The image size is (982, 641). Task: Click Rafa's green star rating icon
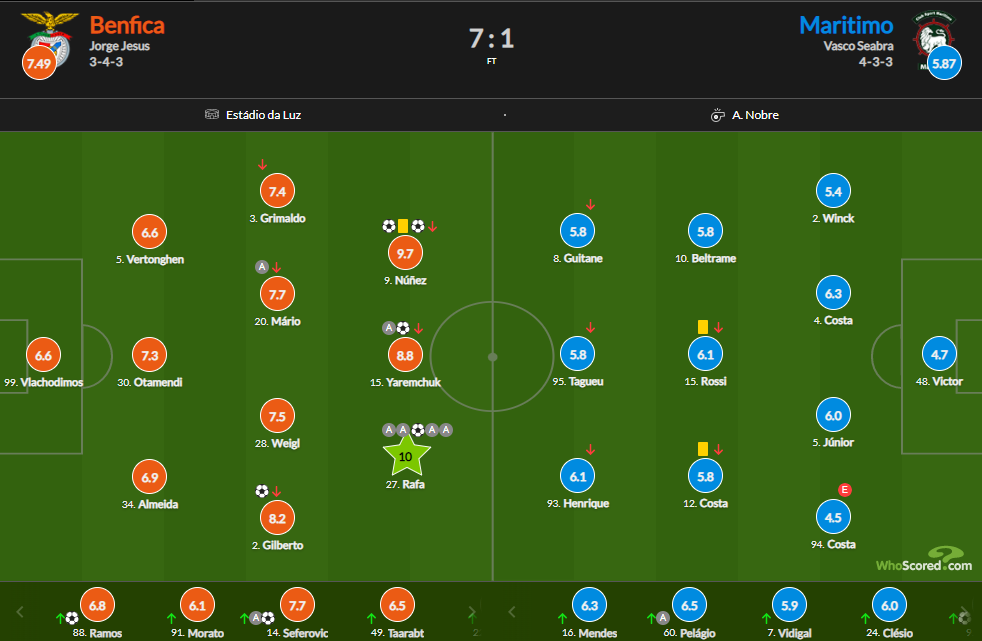pyautogui.click(x=406, y=456)
